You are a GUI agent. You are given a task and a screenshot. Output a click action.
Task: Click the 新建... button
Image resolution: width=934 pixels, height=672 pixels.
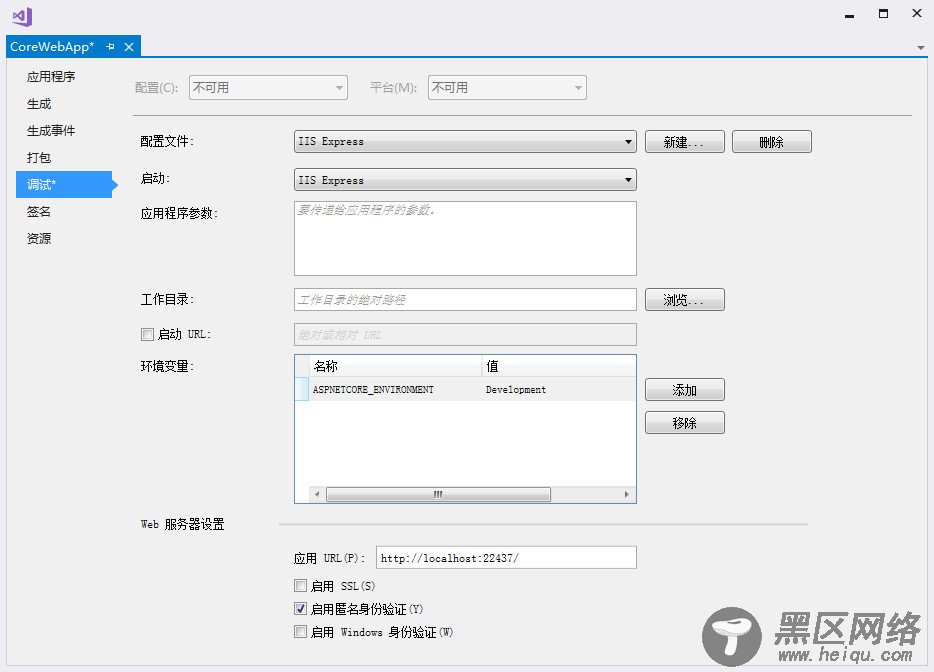tap(684, 142)
